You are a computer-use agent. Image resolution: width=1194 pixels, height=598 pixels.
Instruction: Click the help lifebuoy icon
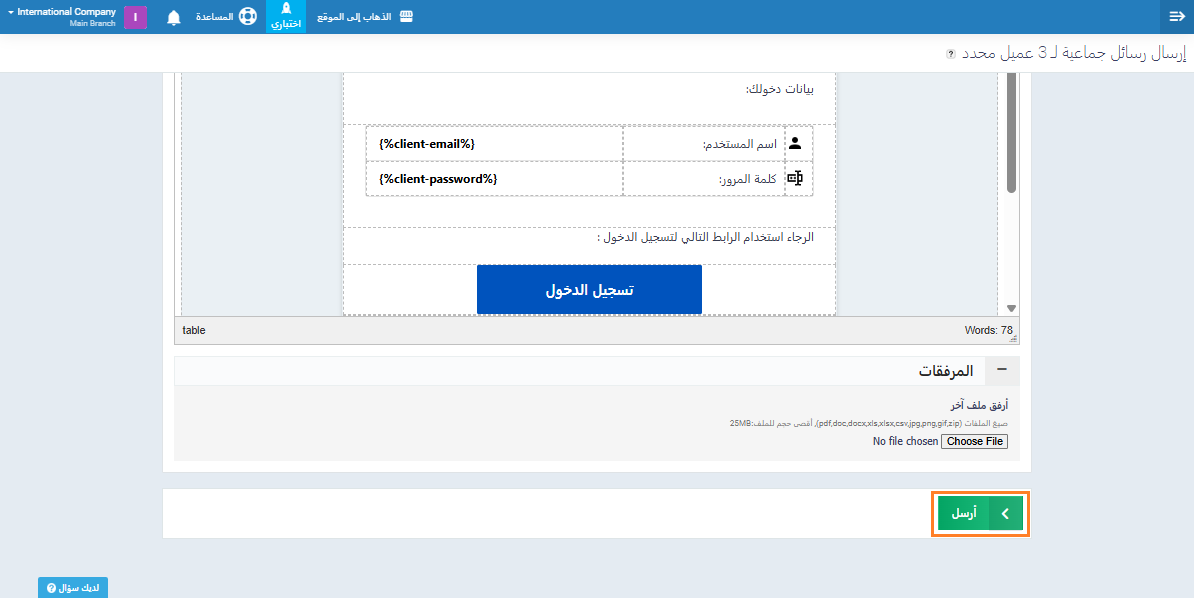pos(247,17)
